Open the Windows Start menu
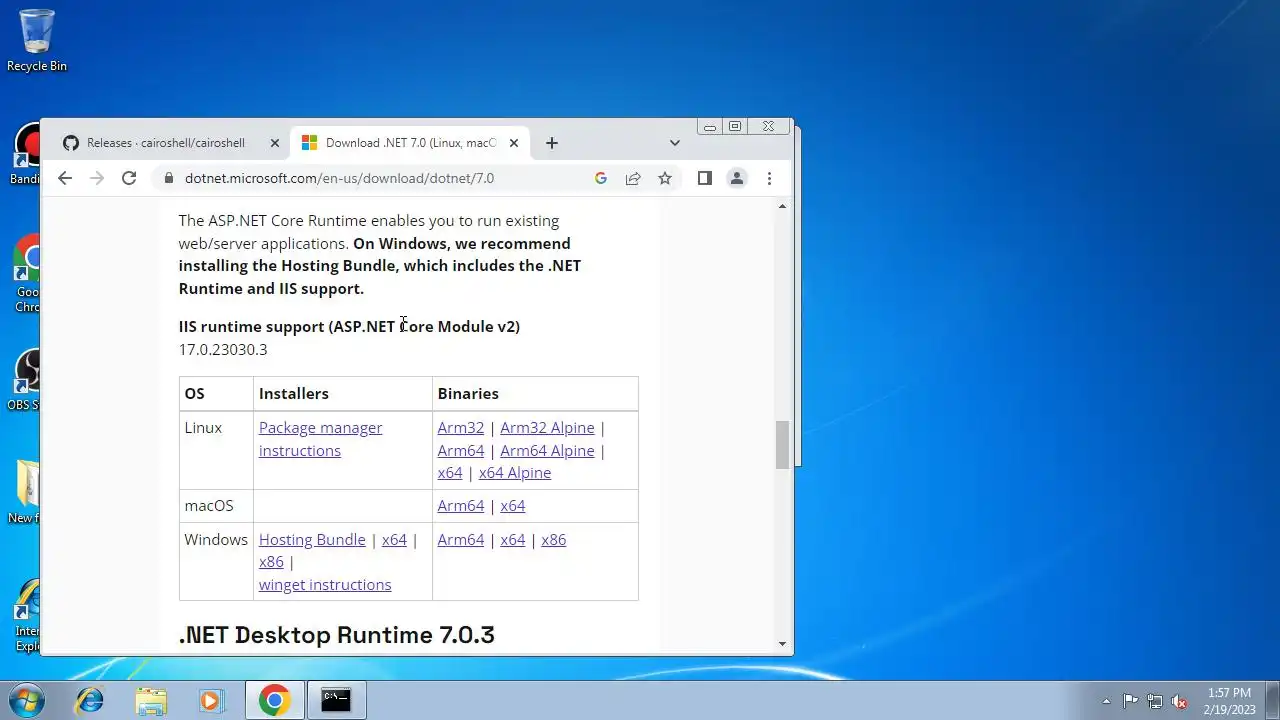 27,700
